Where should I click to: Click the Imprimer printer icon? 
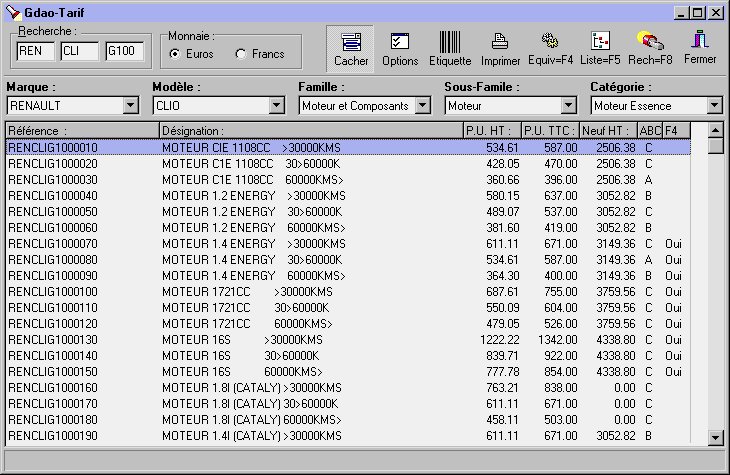point(500,49)
